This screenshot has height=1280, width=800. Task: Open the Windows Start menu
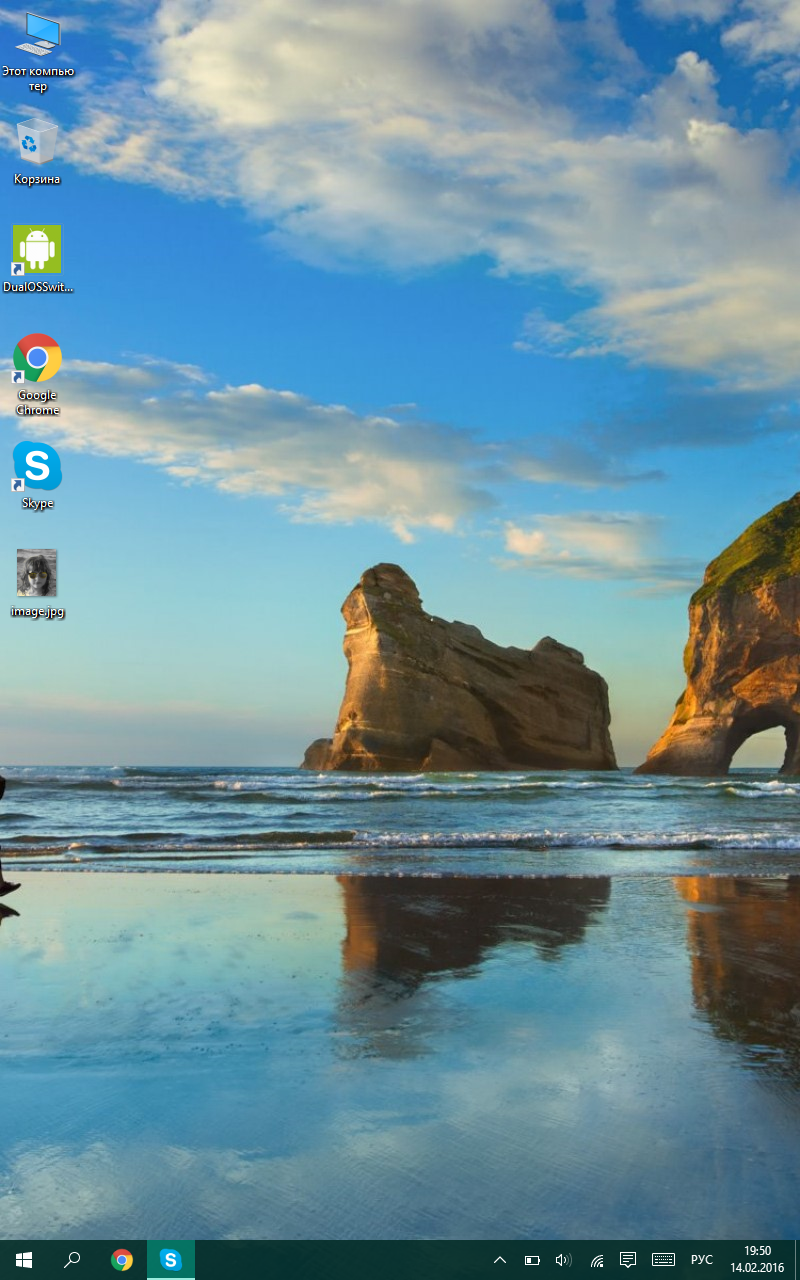click(x=24, y=1260)
